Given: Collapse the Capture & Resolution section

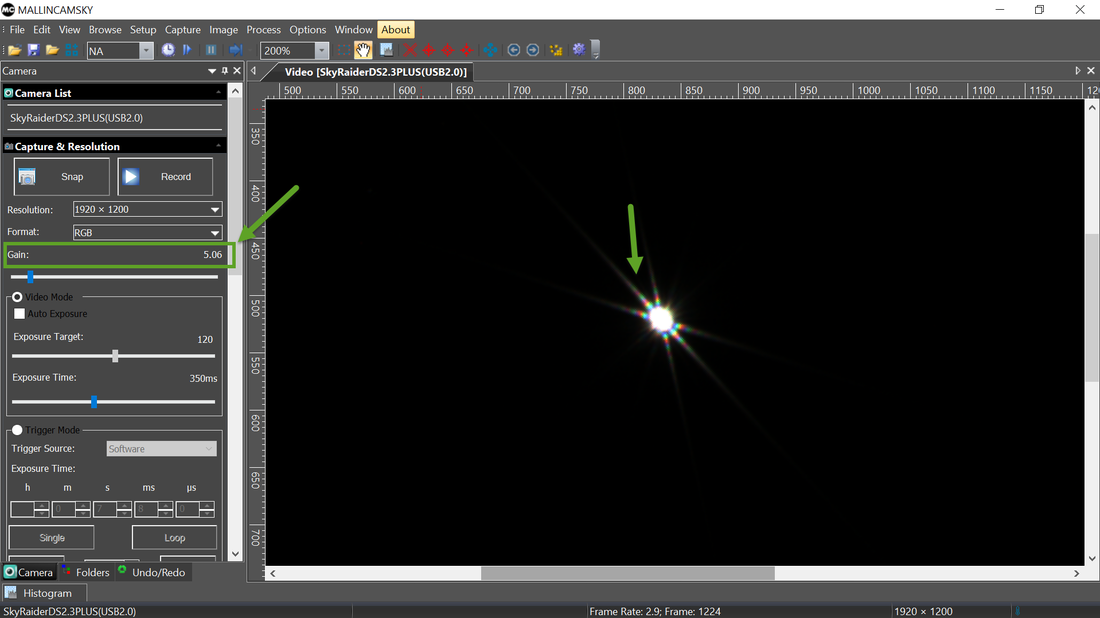Looking at the screenshot, I should coord(218,146).
